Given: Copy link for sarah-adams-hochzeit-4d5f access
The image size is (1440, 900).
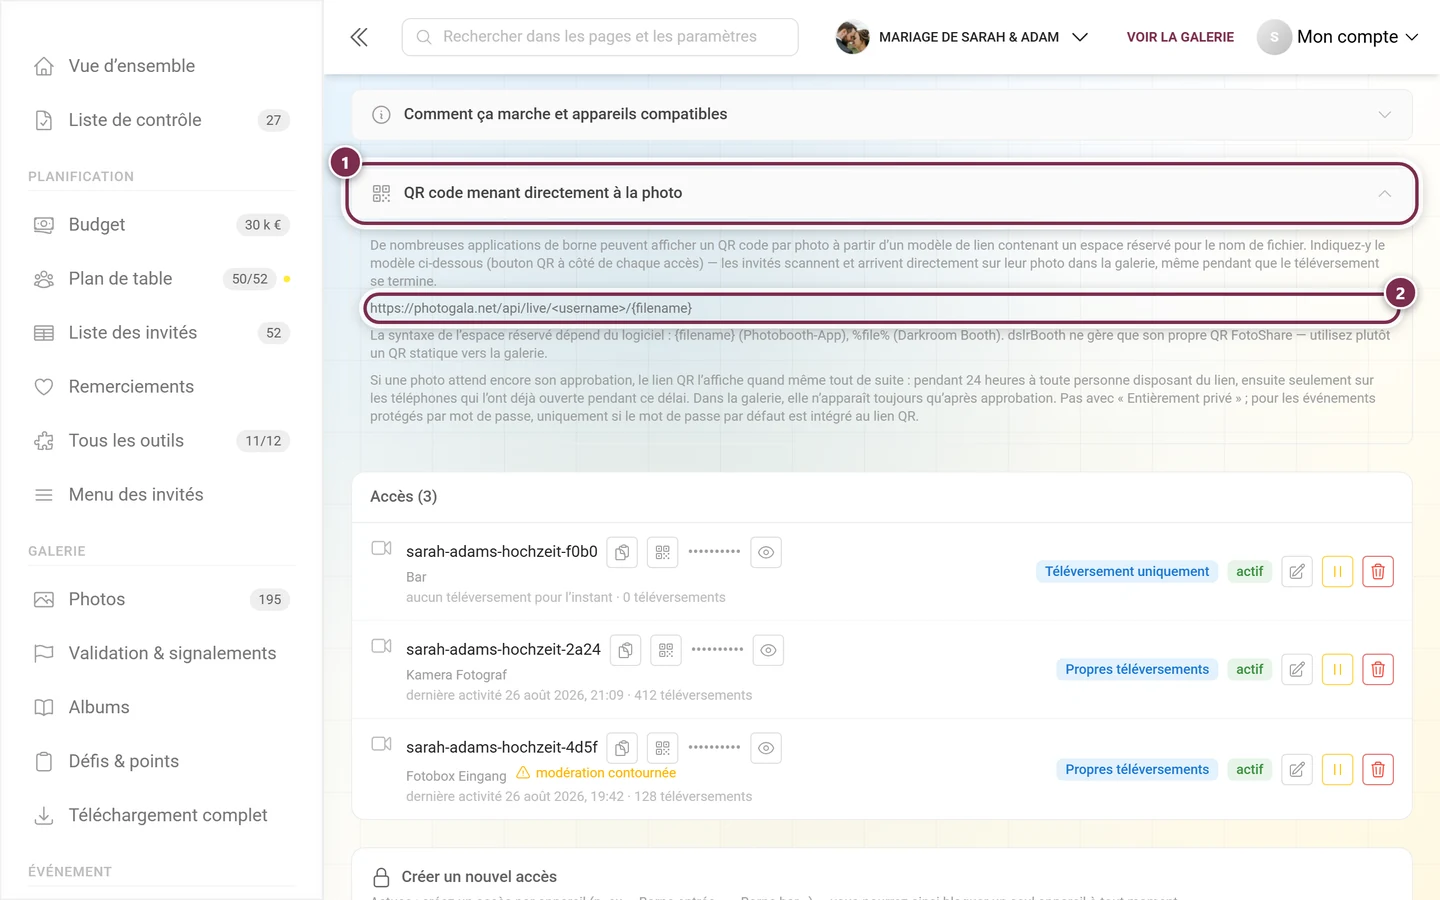Looking at the screenshot, I should click(622, 748).
